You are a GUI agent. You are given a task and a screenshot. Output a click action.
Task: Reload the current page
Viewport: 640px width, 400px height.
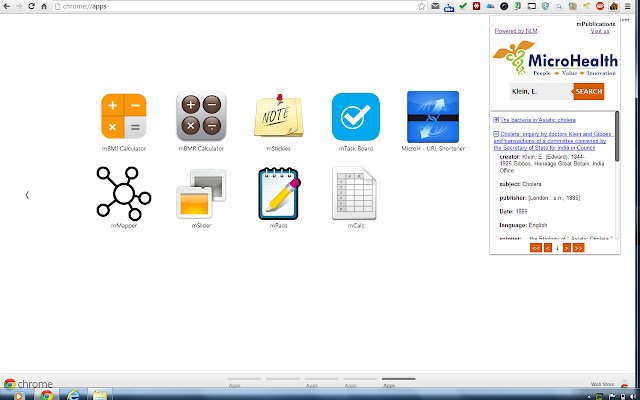[31, 6]
